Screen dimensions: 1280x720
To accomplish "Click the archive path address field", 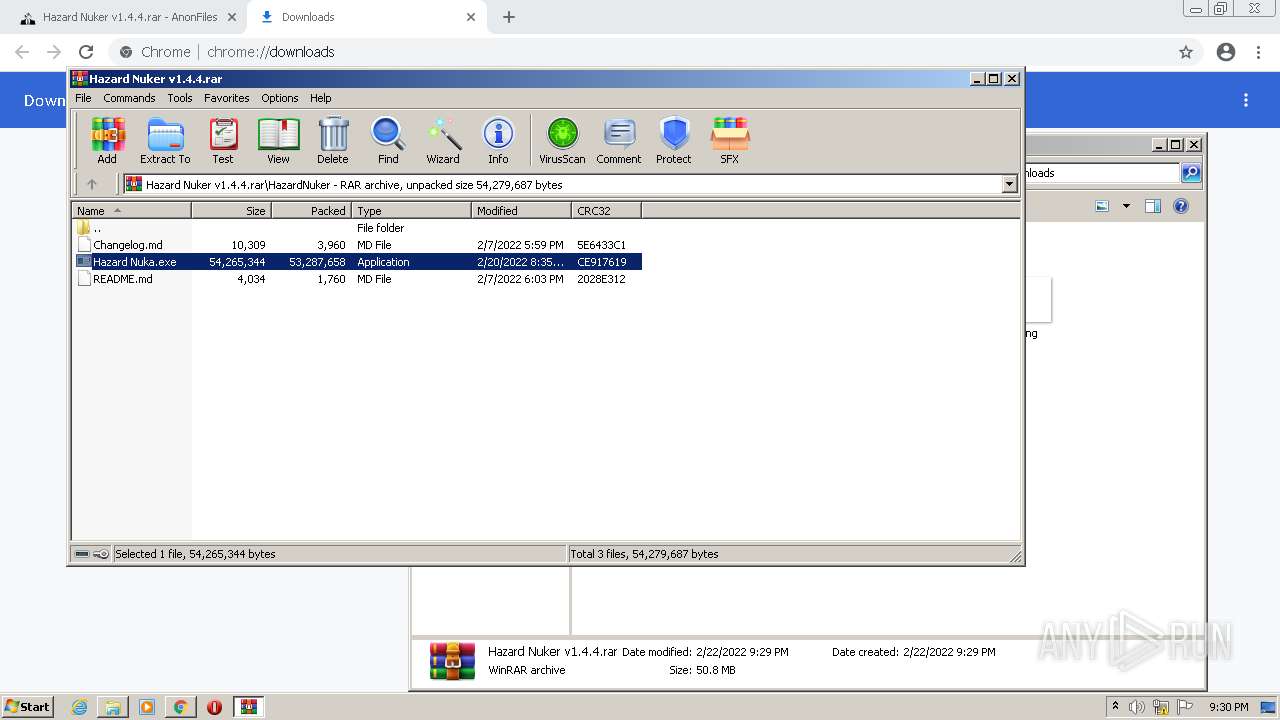I will pos(570,184).
